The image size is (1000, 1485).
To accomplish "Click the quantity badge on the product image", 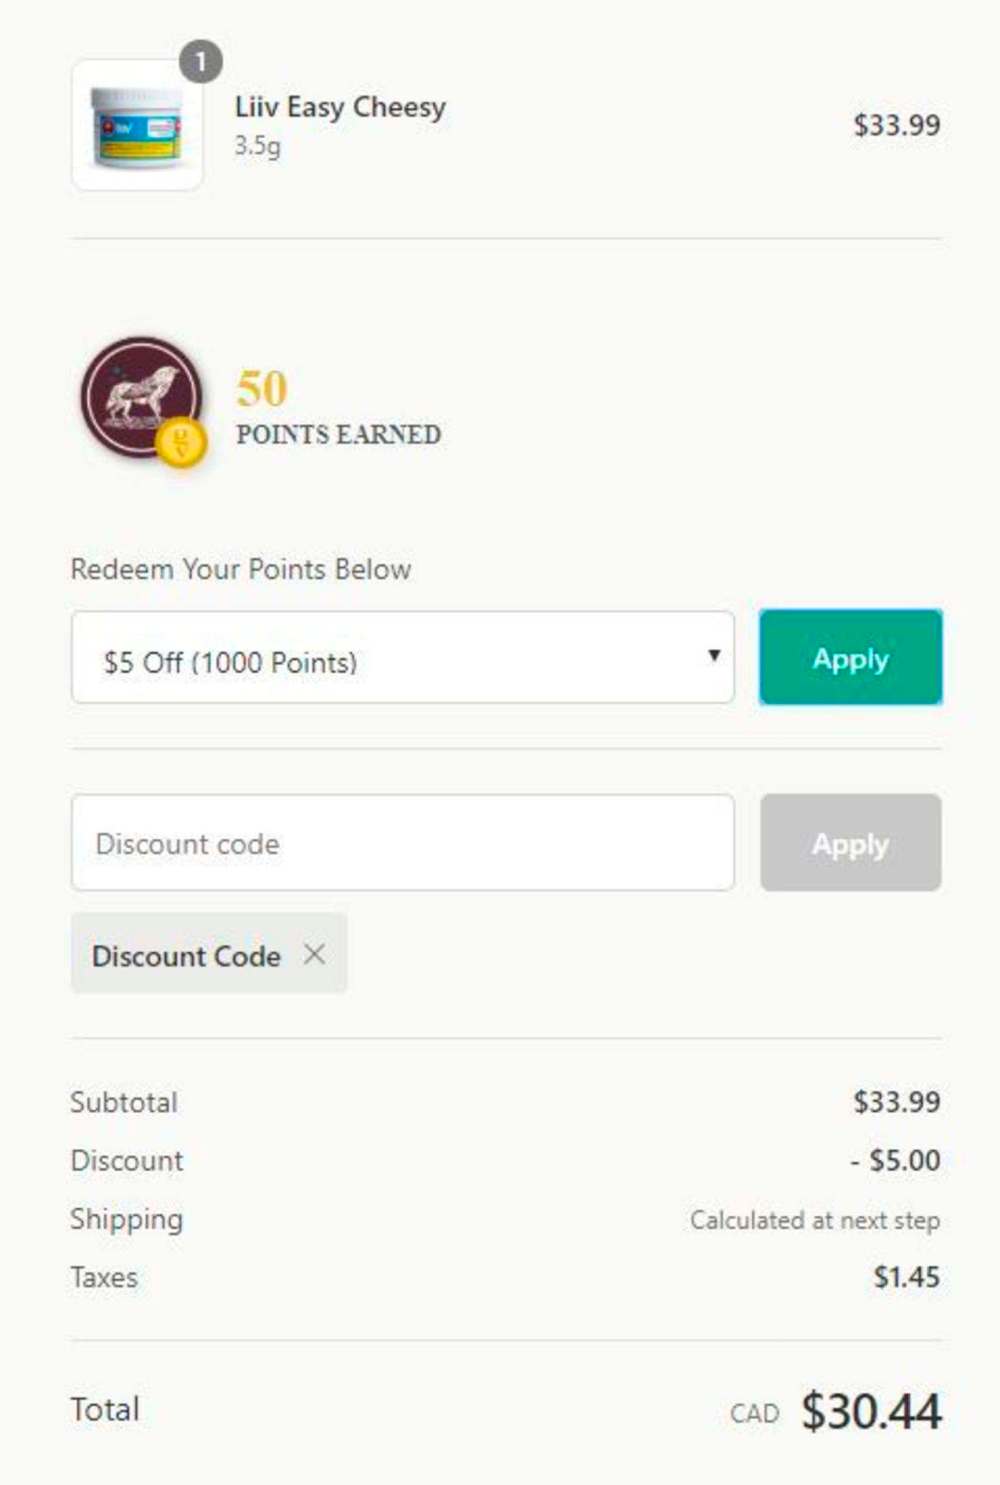I will (x=200, y=62).
